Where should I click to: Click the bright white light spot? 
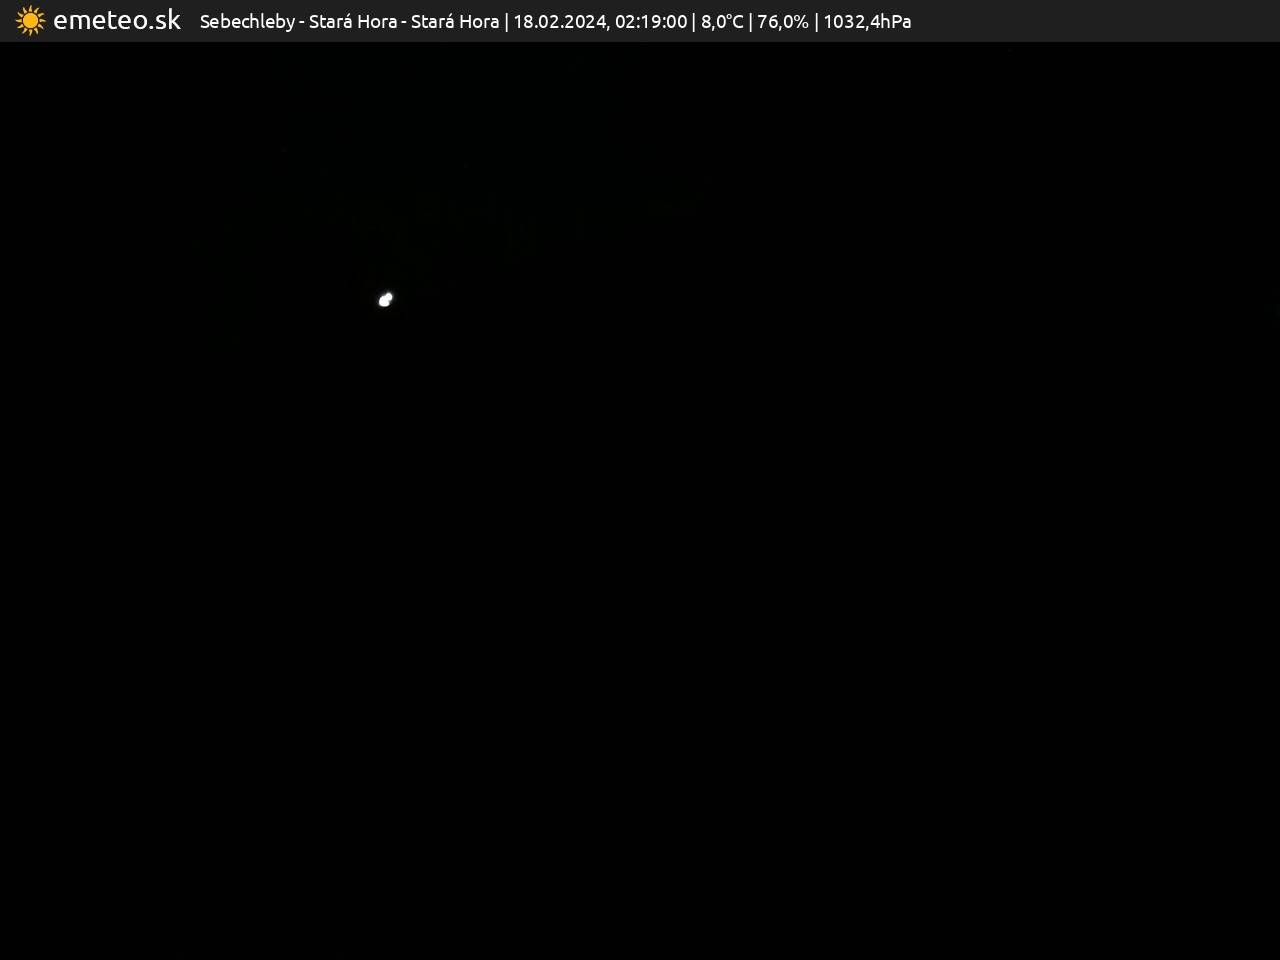[x=385, y=299]
